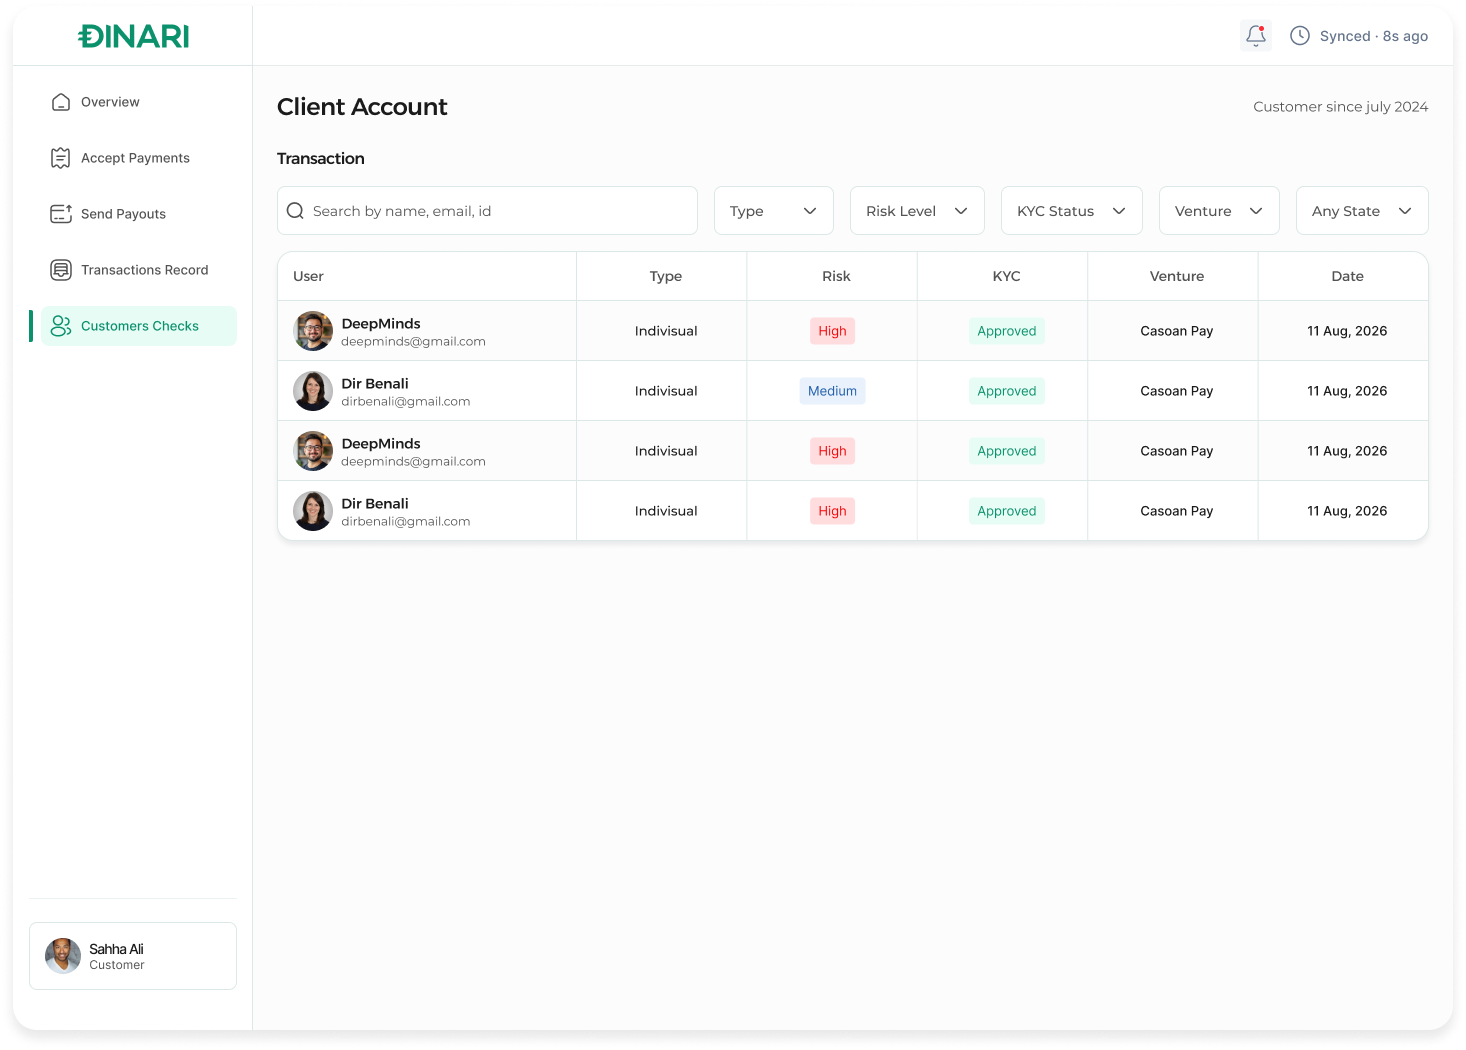The width and height of the screenshot is (1466, 1050).
Task: Open Overview via its home icon
Action: click(x=61, y=102)
